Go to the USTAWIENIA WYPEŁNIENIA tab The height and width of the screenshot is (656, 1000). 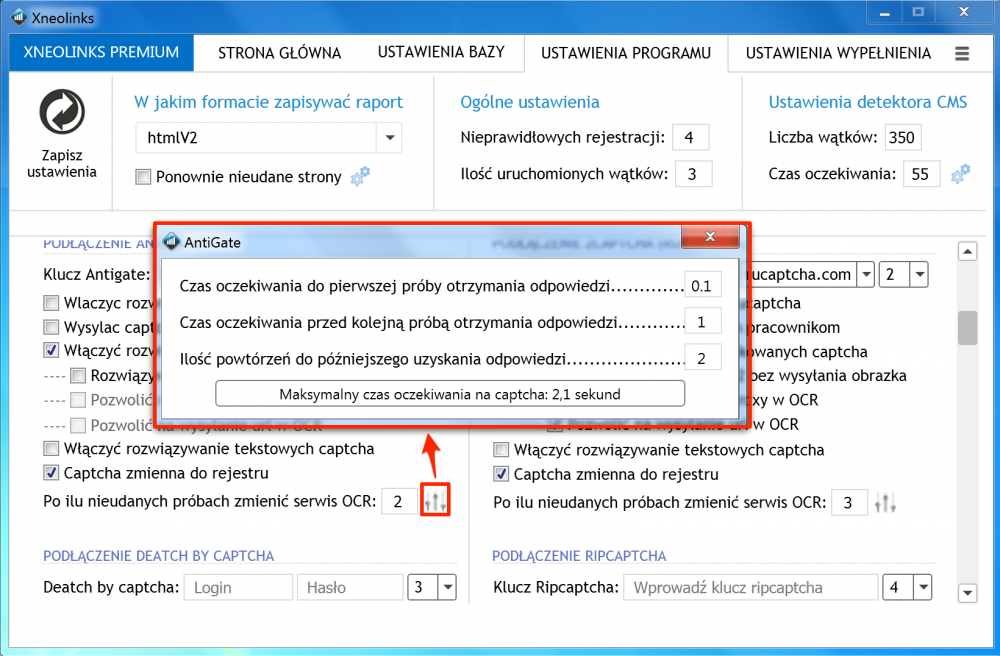tap(838, 53)
